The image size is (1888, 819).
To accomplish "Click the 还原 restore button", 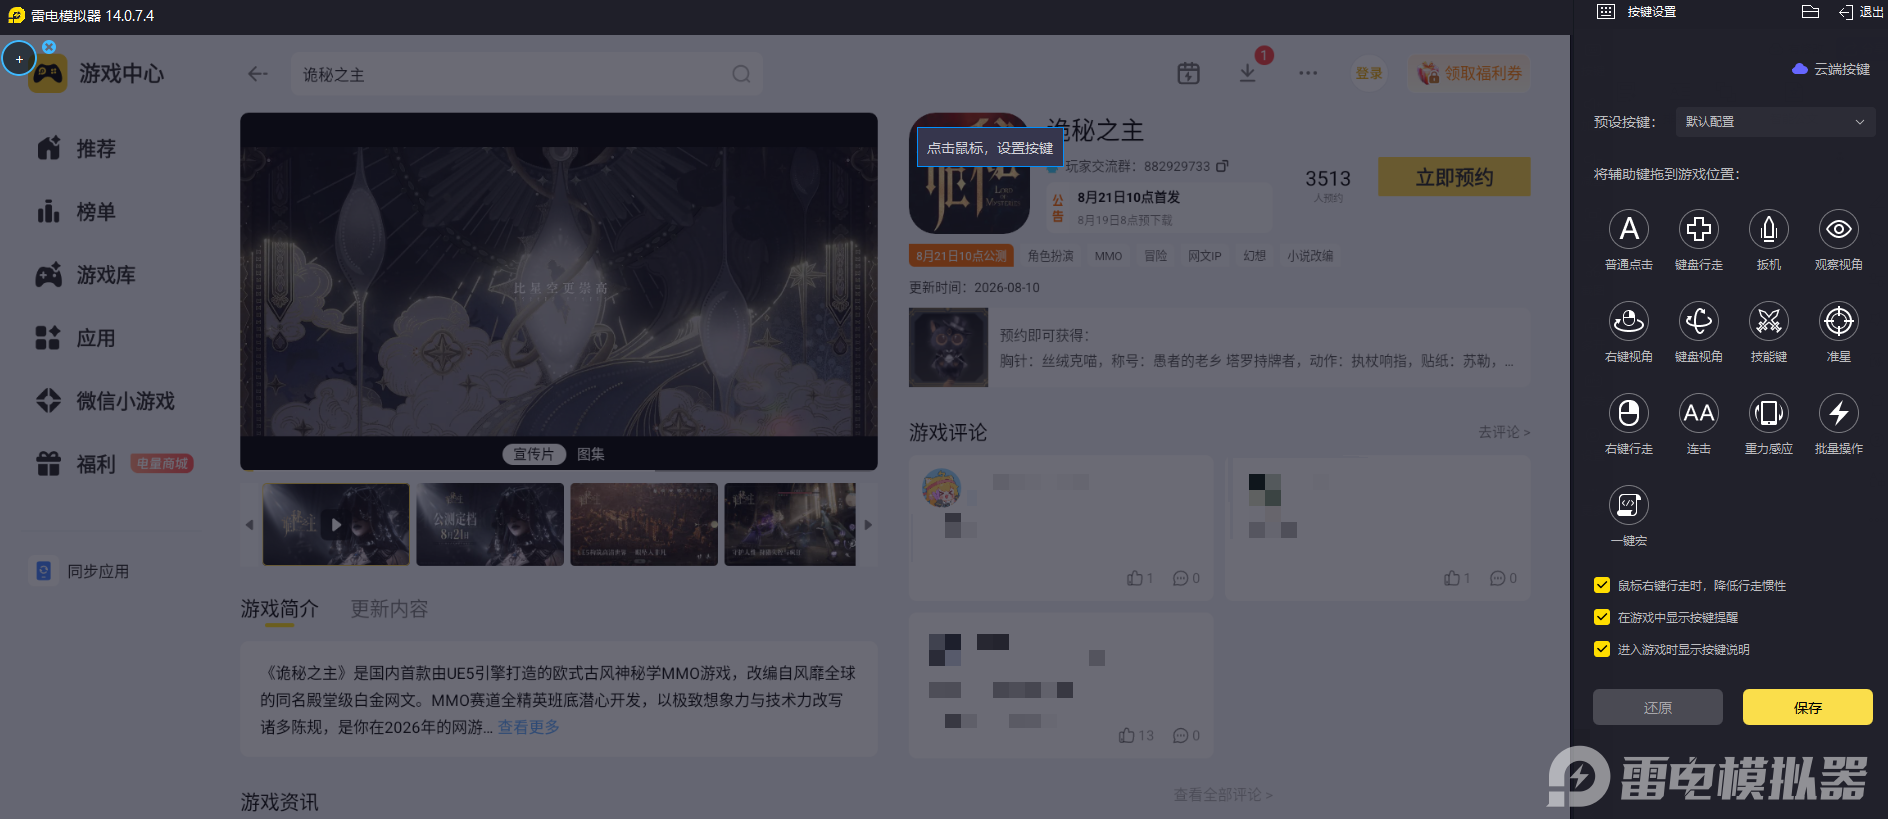I will (x=1658, y=707).
